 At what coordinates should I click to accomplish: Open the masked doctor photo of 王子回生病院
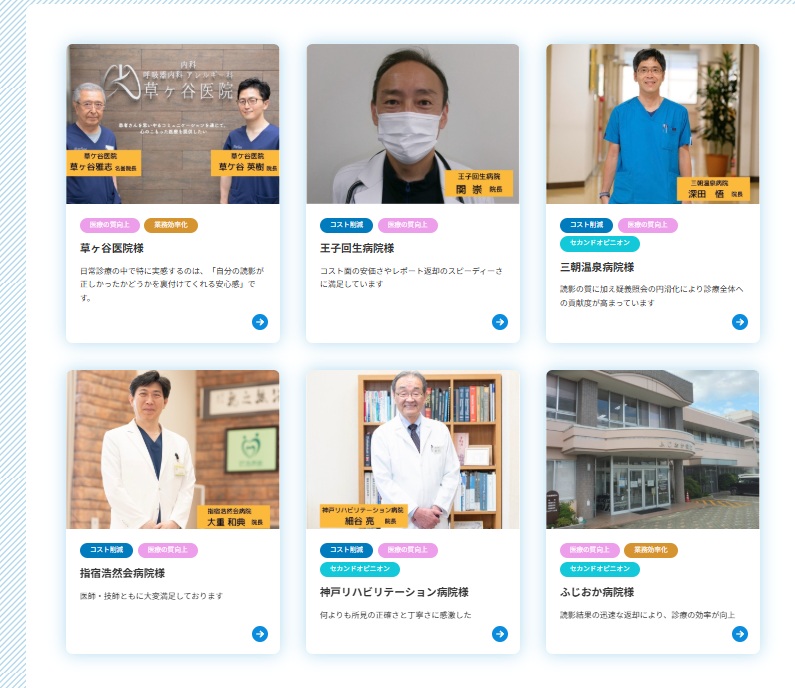pos(413,124)
